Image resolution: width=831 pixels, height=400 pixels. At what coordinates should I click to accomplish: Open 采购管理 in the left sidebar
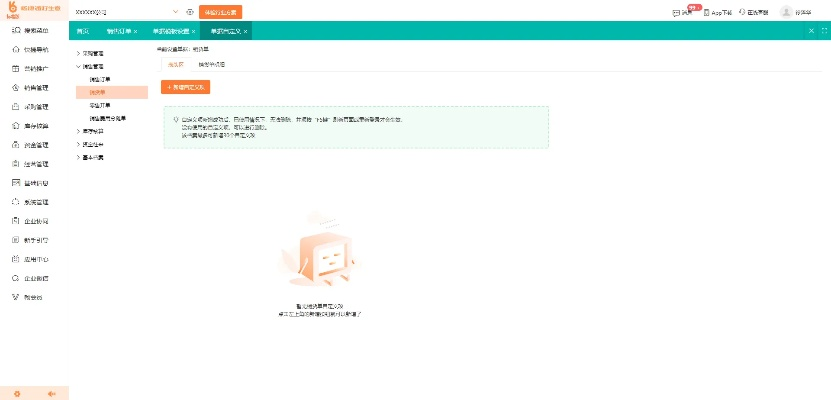coord(34,106)
